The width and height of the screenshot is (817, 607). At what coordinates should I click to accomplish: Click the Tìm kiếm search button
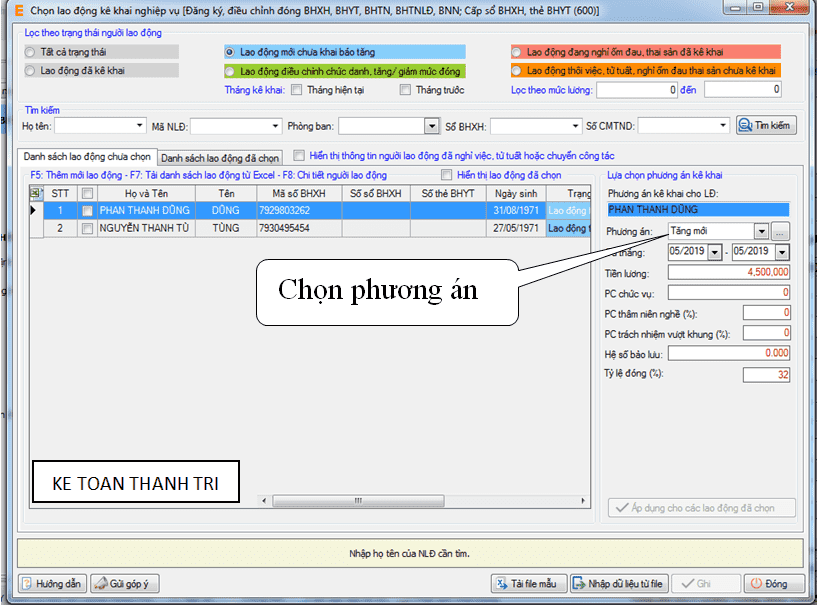point(765,126)
